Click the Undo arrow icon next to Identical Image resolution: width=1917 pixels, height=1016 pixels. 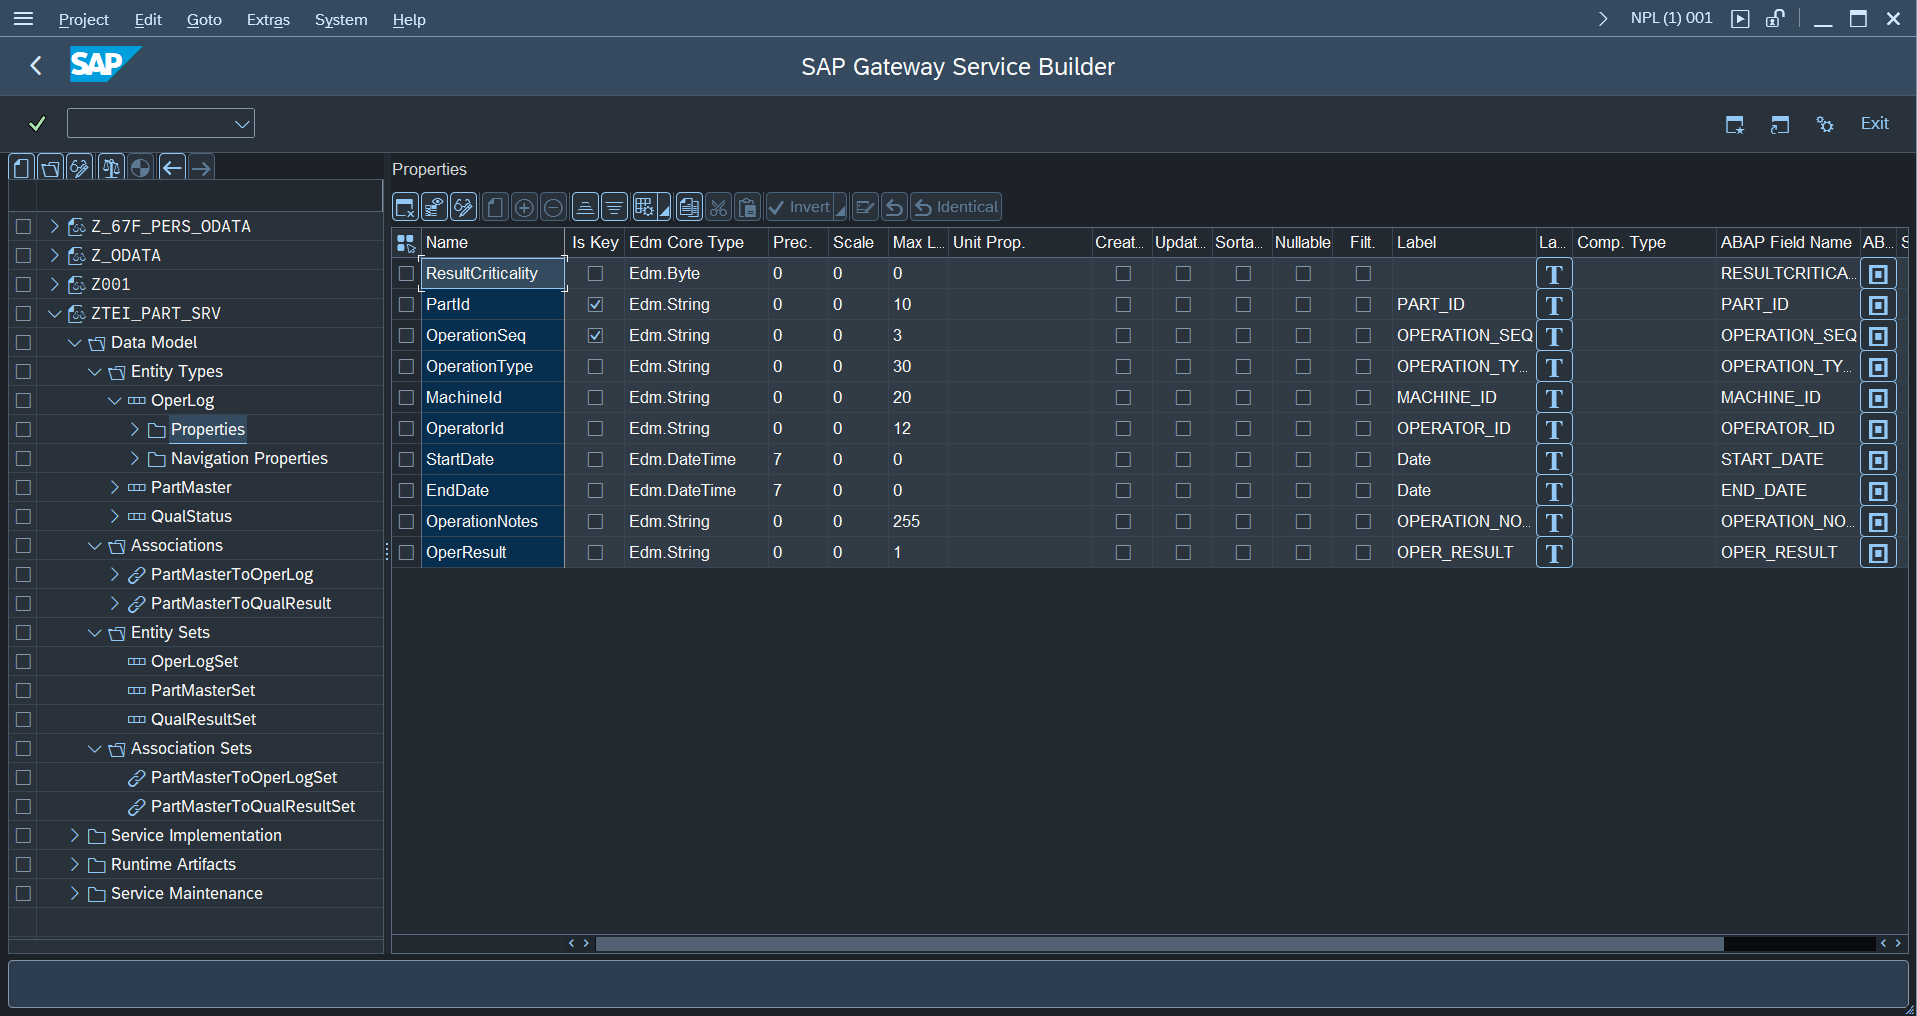click(894, 207)
